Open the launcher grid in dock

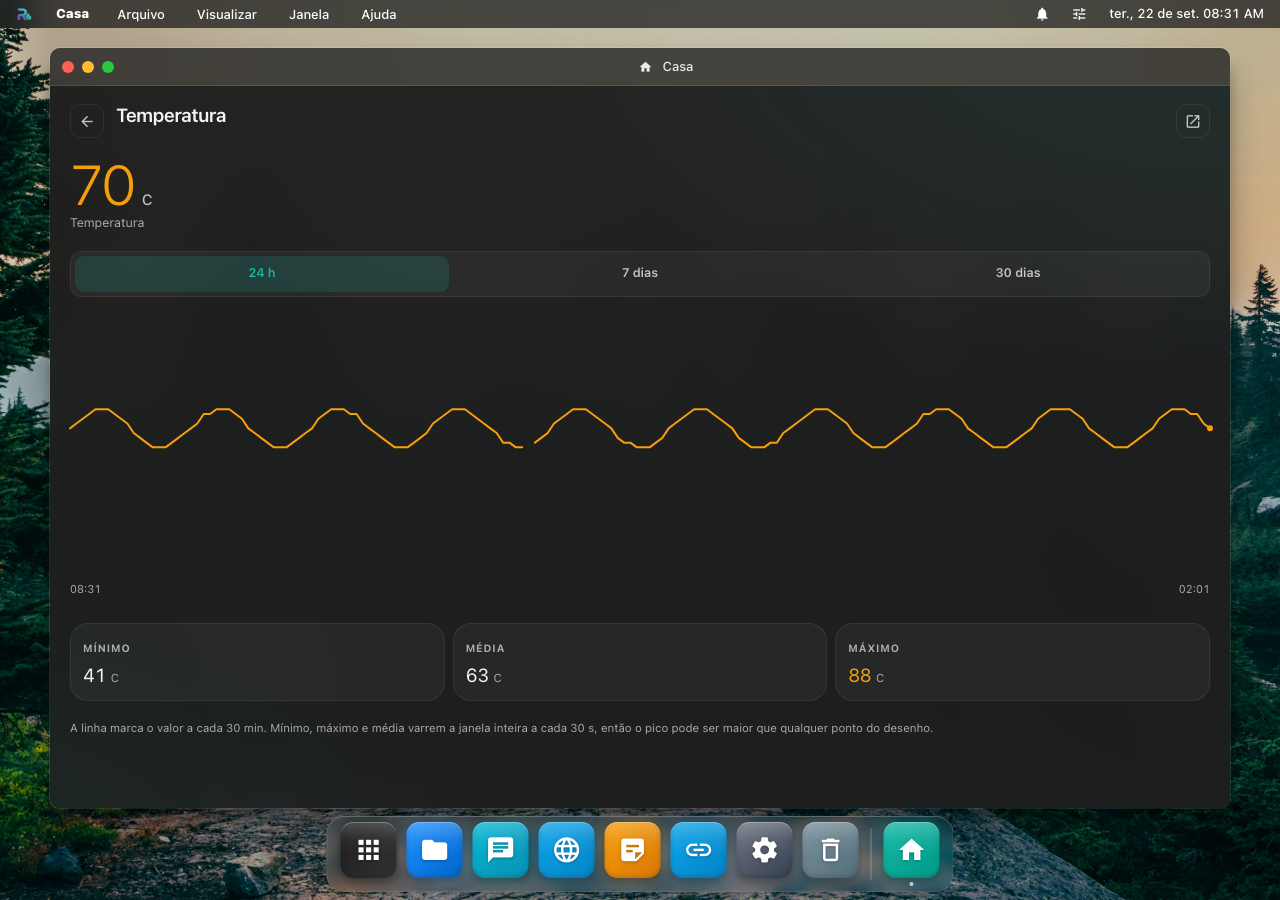click(369, 850)
